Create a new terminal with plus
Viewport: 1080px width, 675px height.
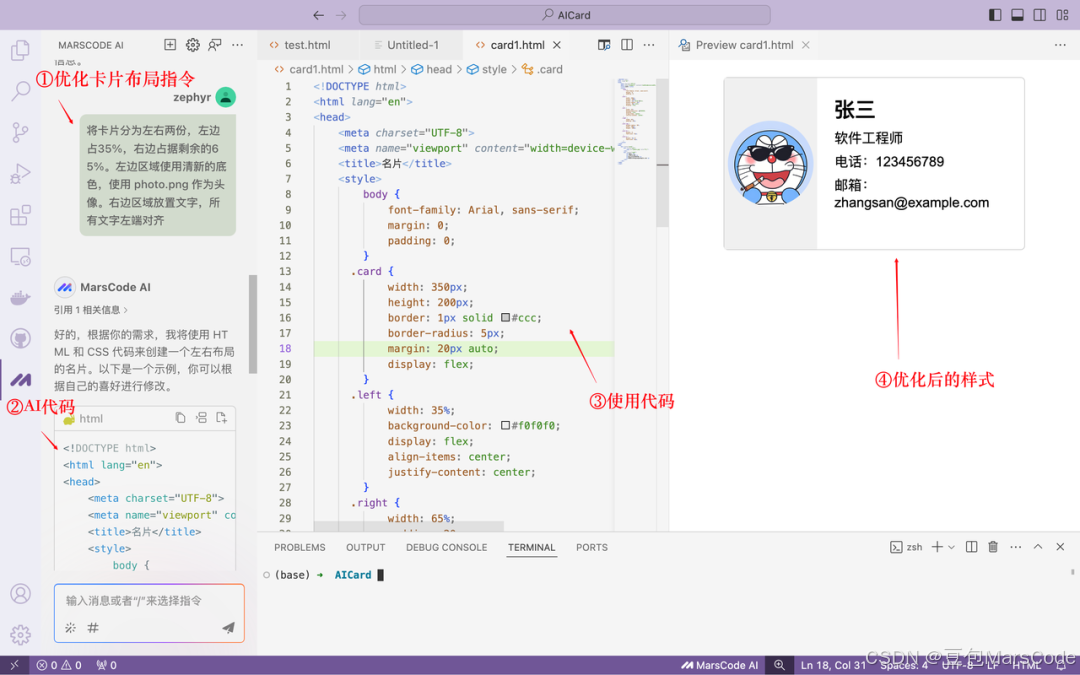point(937,547)
